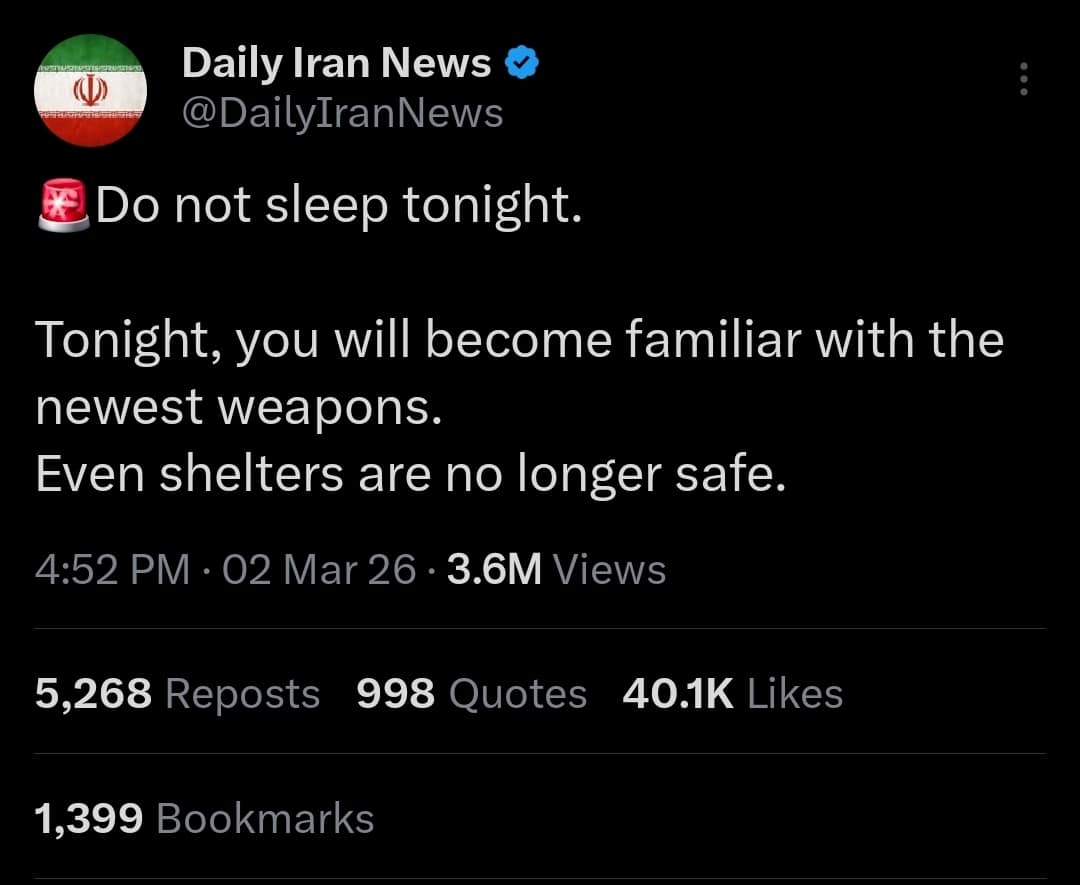
Task: Open the 40.1K Likes list
Action: [x=732, y=693]
